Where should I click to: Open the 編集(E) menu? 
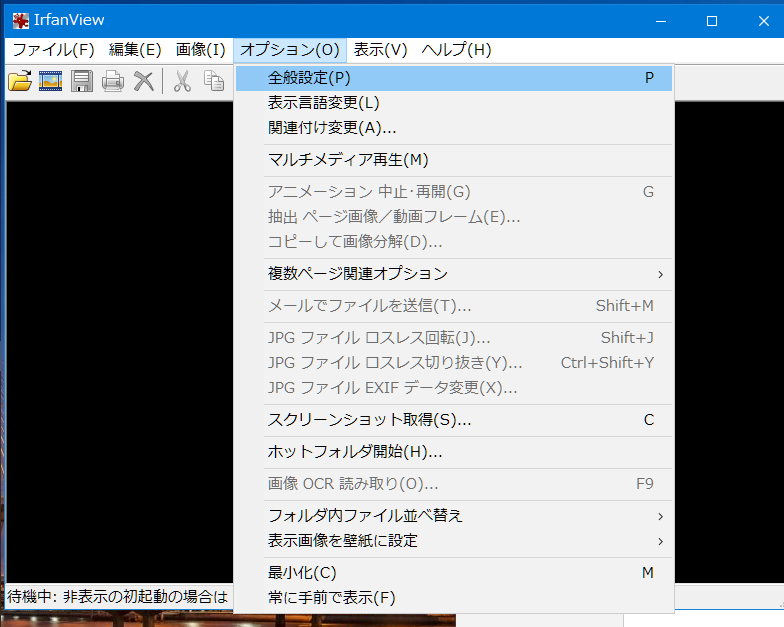coord(135,50)
